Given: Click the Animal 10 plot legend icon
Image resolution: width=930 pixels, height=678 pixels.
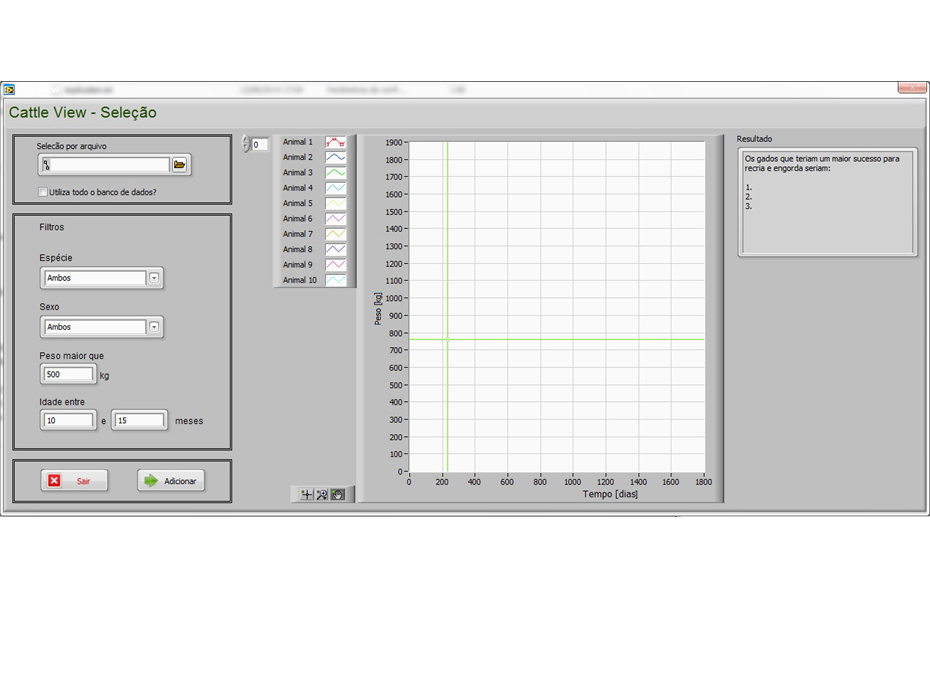Looking at the screenshot, I should pos(335,281).
